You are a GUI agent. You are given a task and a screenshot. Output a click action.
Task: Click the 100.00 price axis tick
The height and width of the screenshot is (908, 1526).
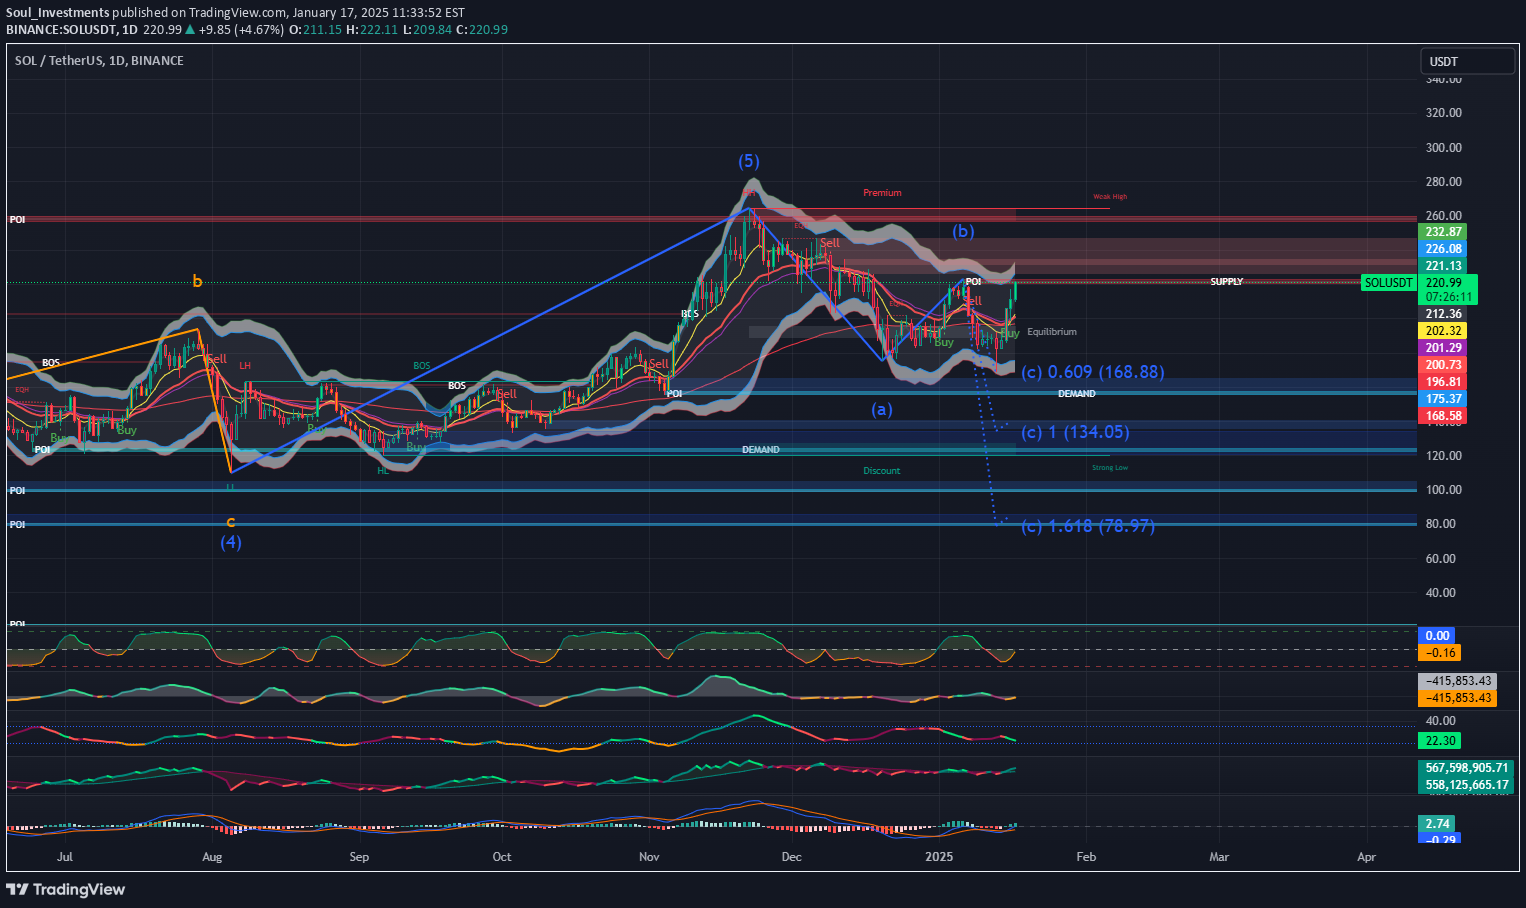click(x=1444, y=490)
